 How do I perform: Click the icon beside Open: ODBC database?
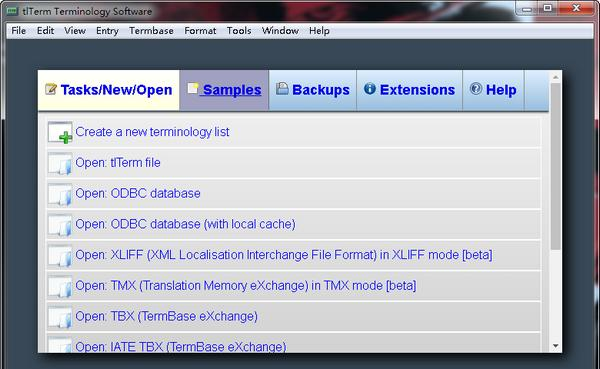60,194
